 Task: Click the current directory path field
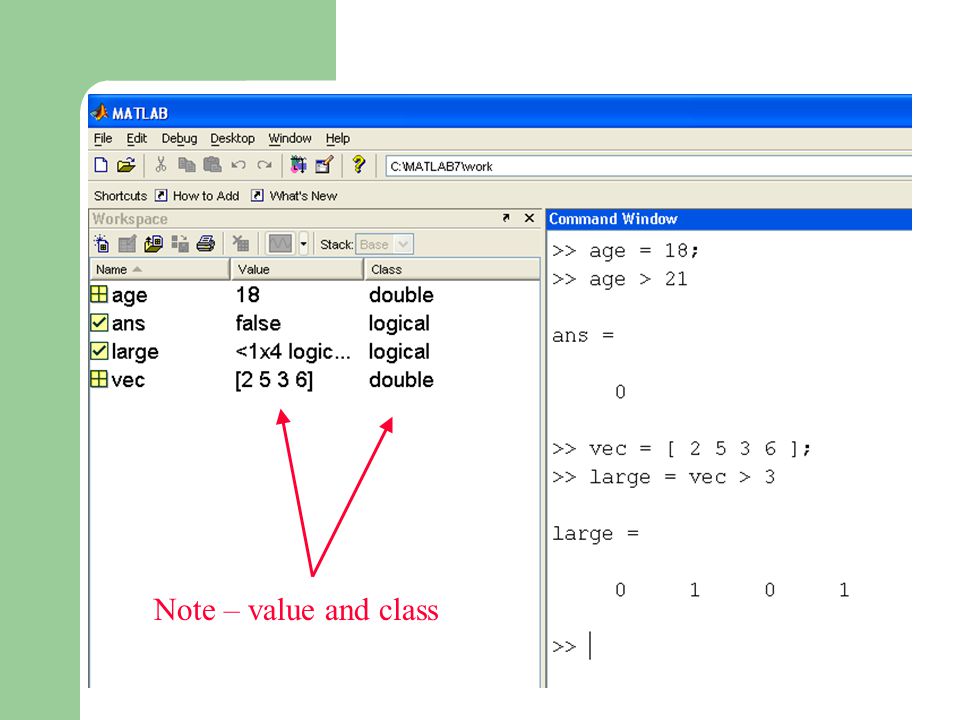click(648, 166)
